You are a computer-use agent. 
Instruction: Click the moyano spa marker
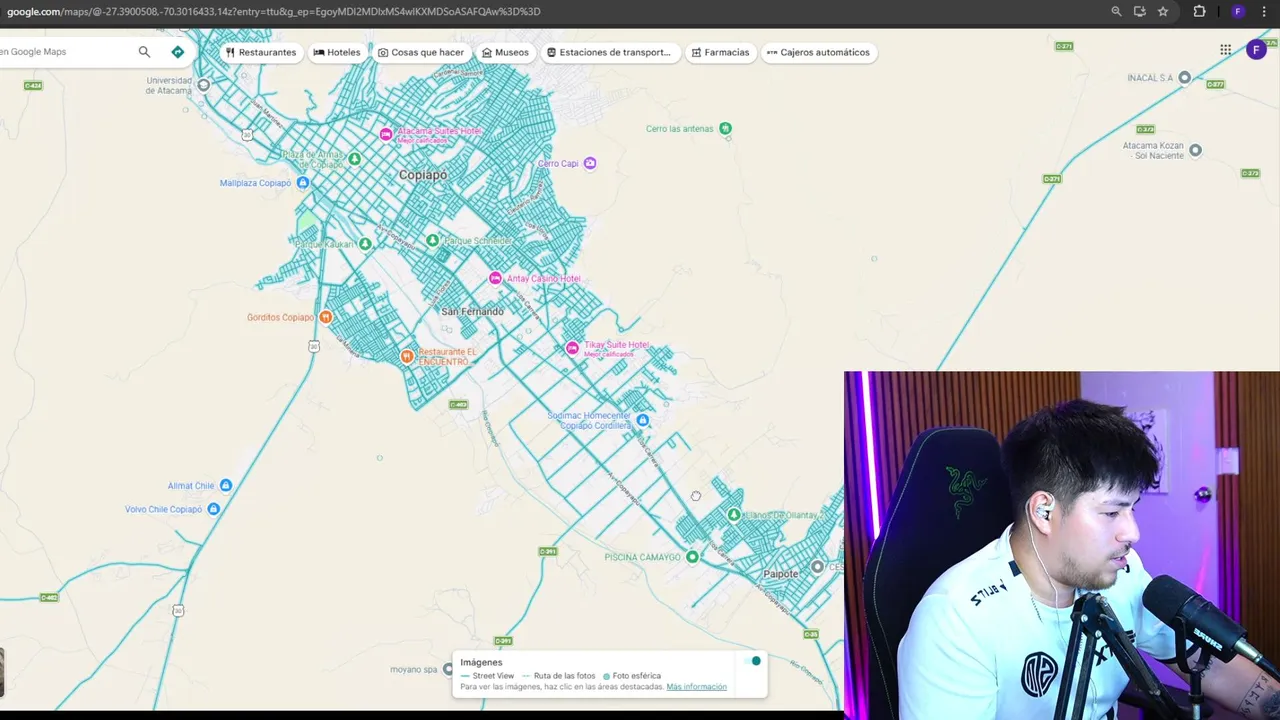[448, 669]
